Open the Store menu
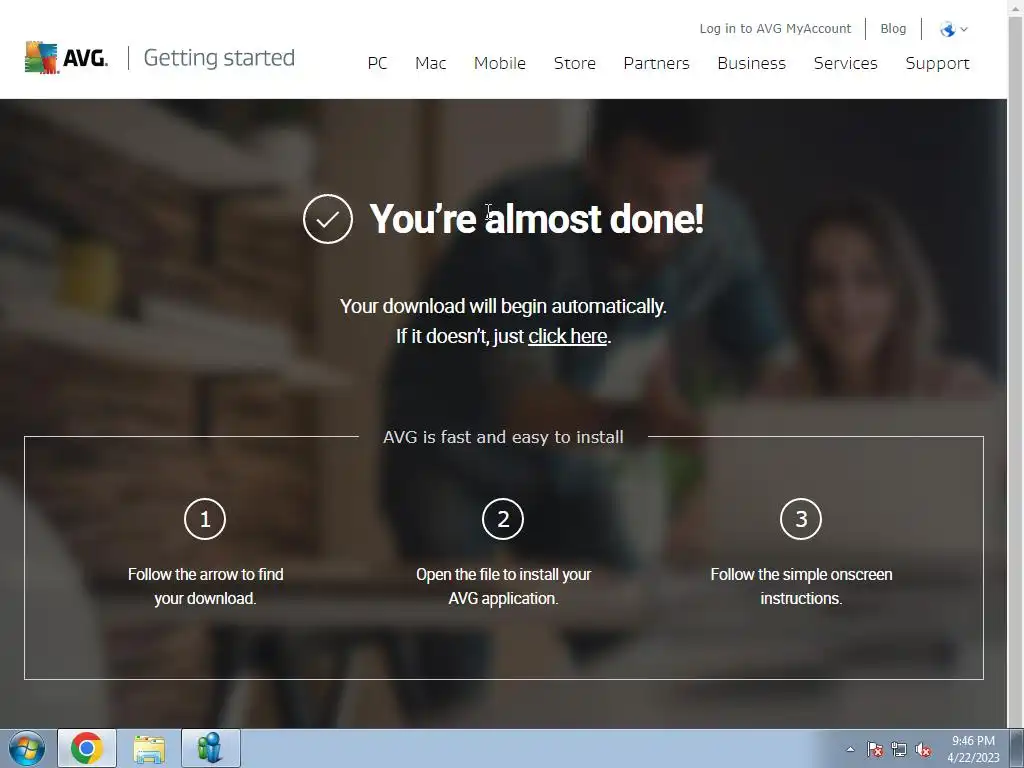1024x768 pixels. click(x=575, y=63)
